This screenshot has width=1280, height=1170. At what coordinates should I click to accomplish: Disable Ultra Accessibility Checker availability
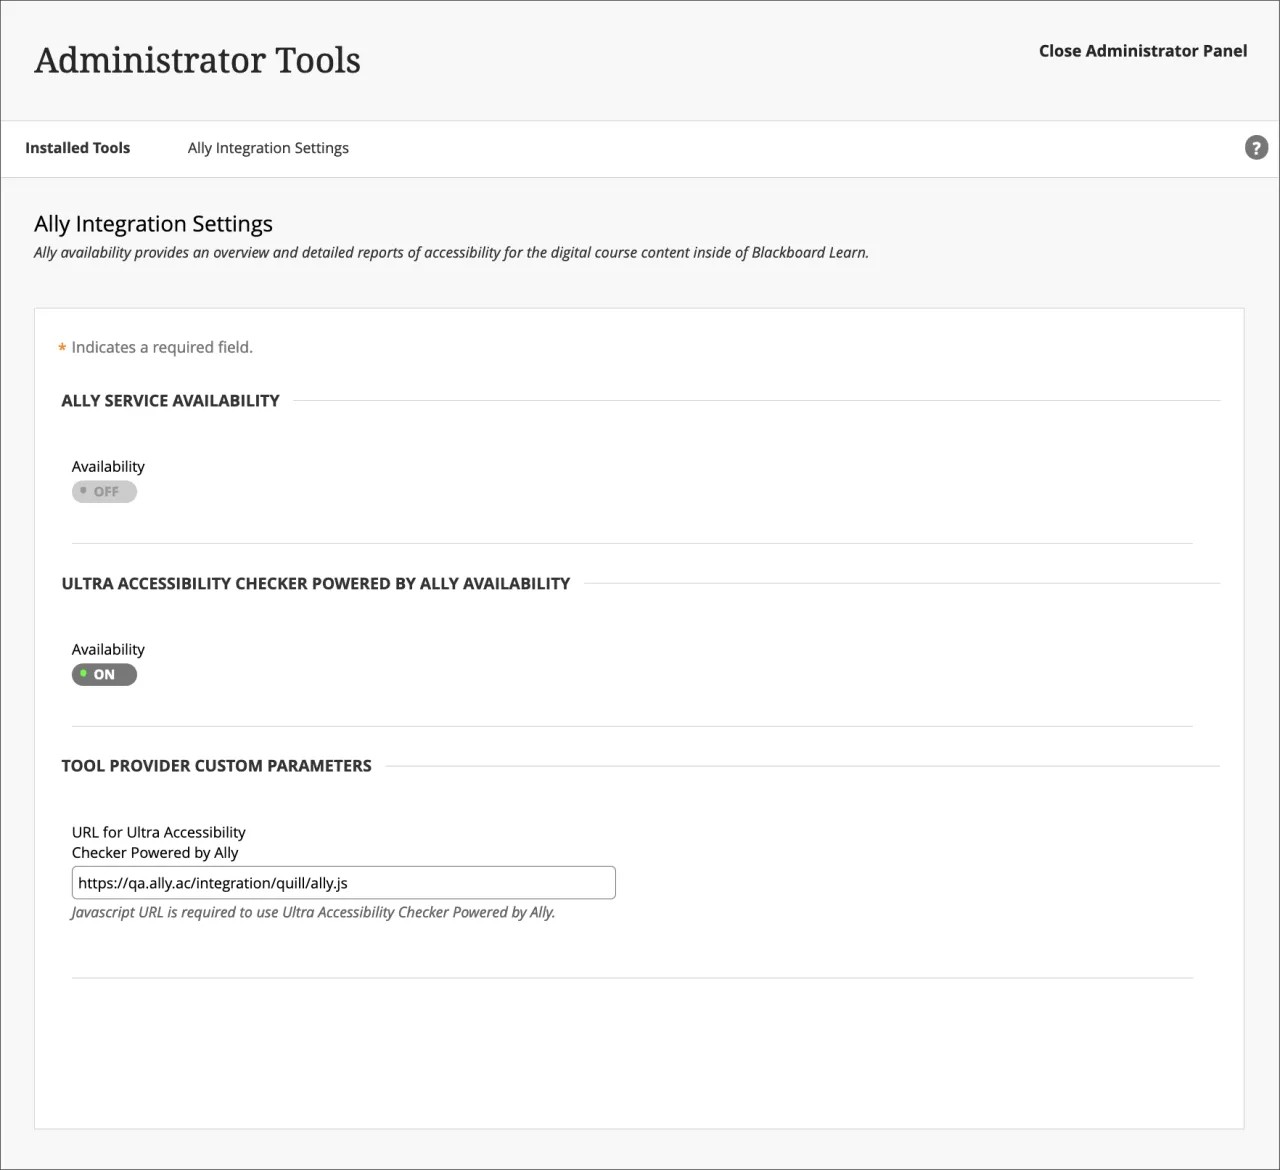pos(104,674)
